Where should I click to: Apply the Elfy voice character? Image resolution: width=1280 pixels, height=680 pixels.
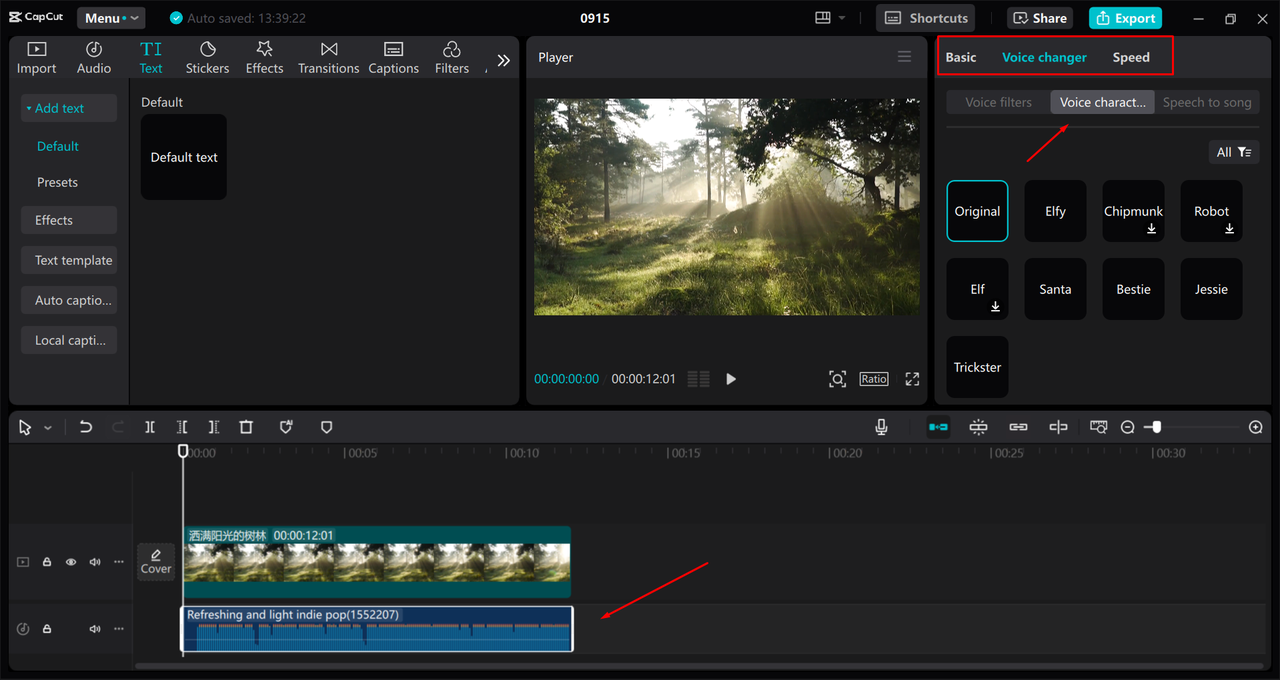point(1055,211)
